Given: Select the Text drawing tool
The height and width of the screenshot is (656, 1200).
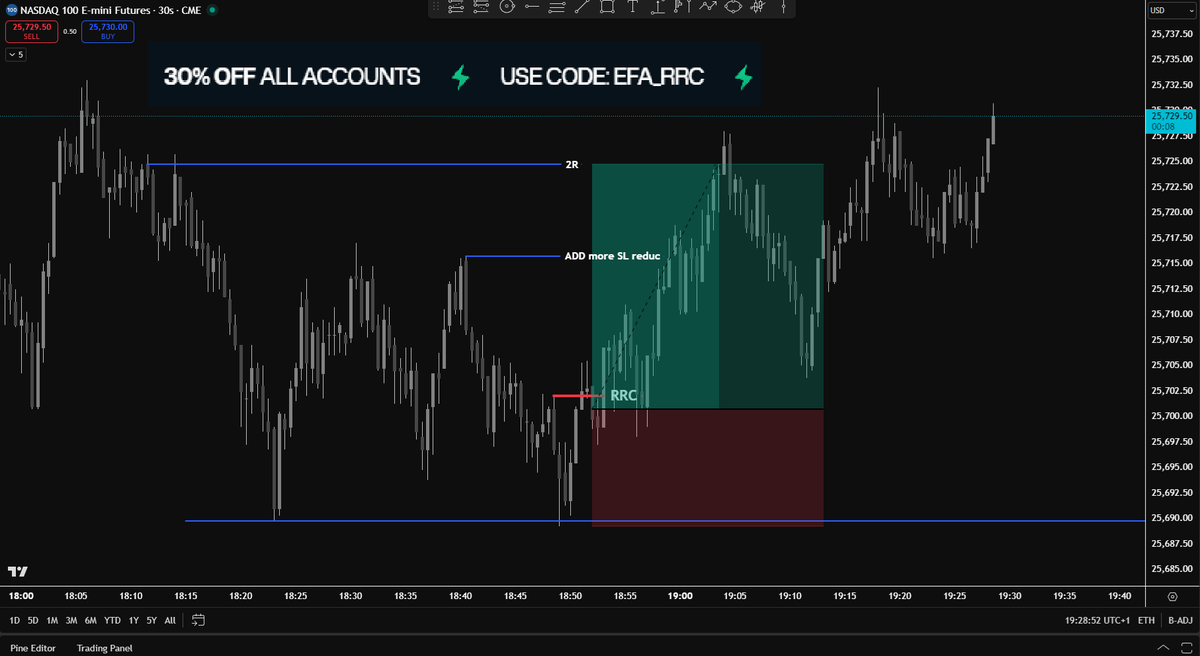Looking at the screenshot, I should click(633, 7).
